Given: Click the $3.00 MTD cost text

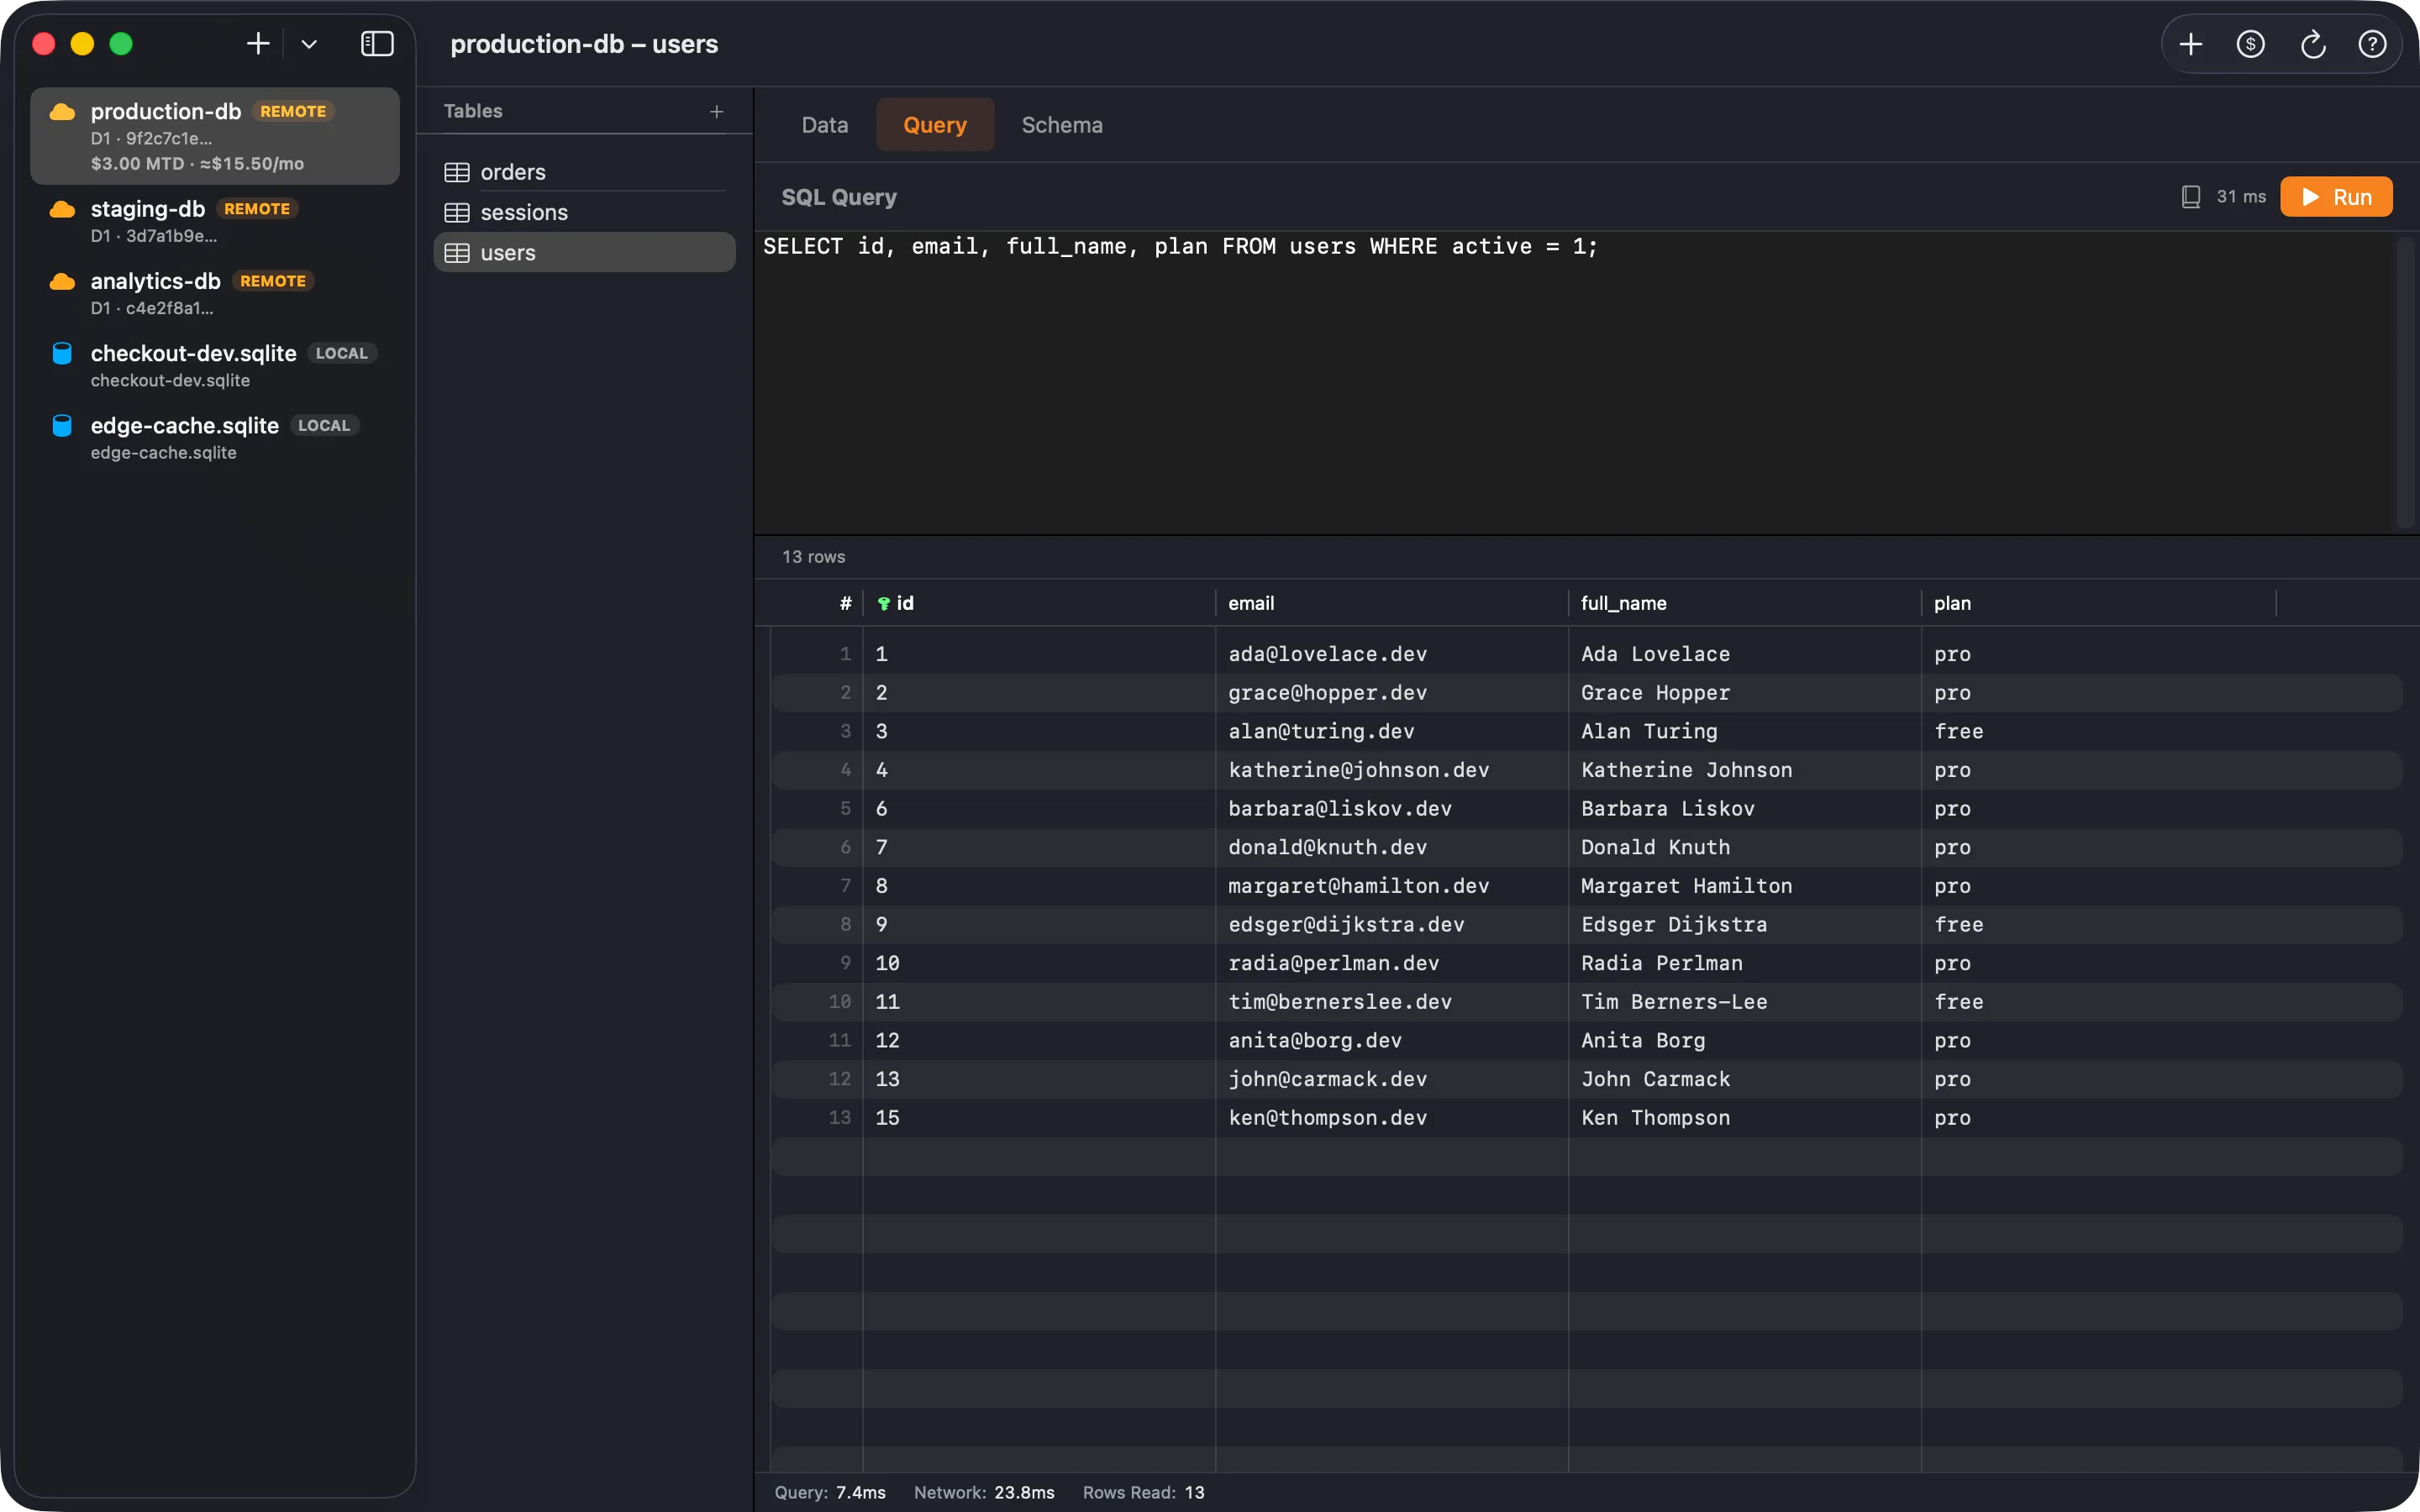Looking at the screenshot, I should click(x=138, y=164).
